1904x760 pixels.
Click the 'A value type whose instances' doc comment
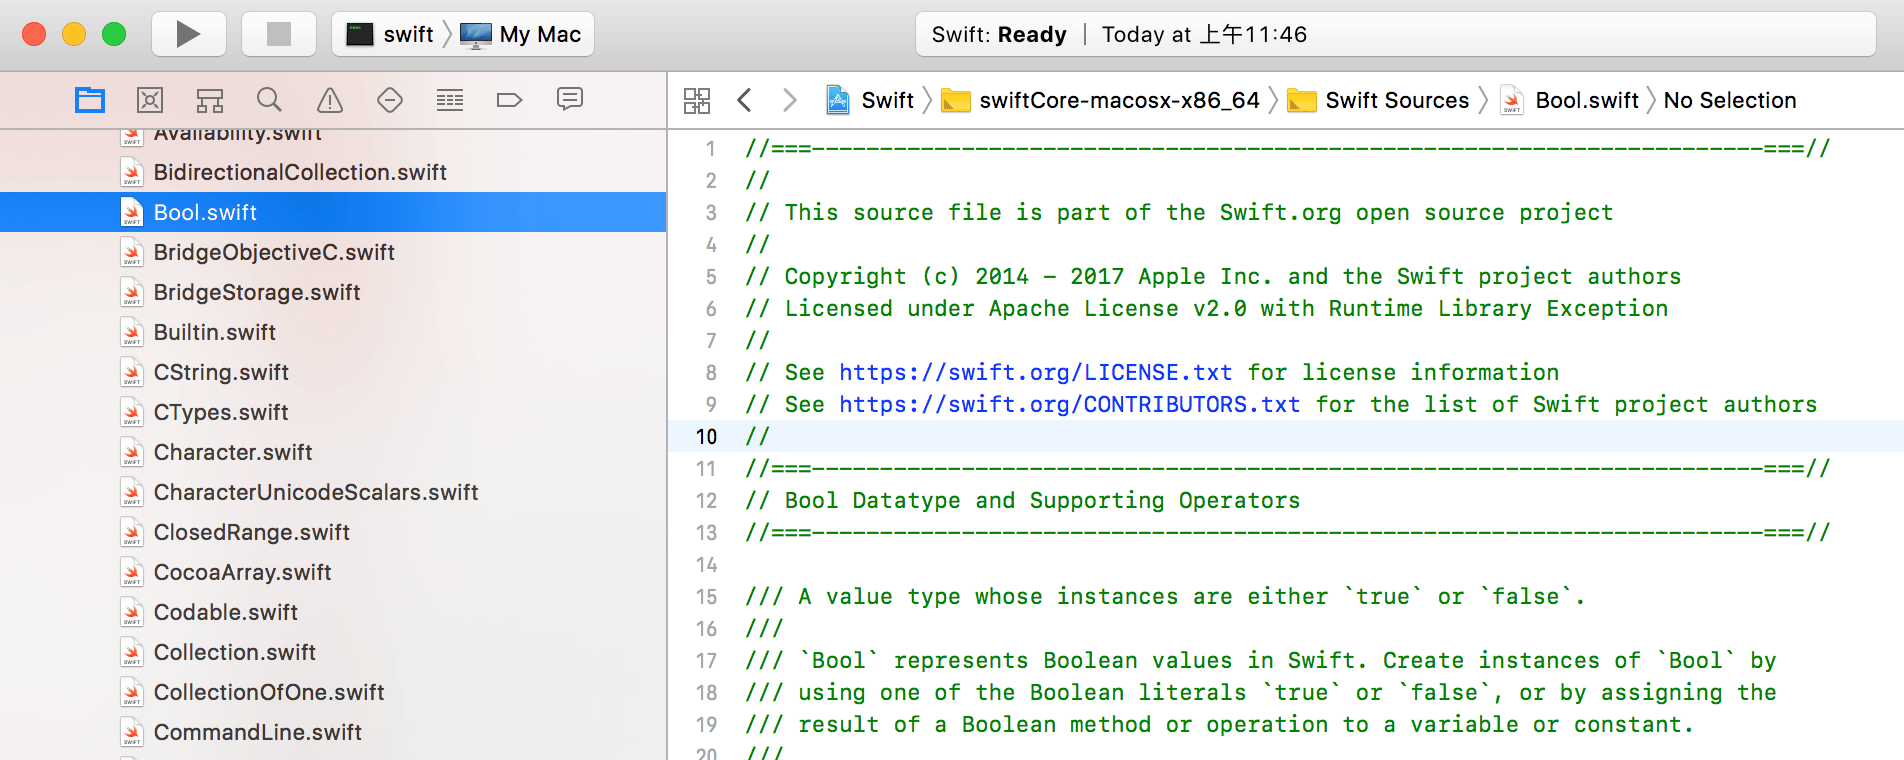tap(1165, 597)
